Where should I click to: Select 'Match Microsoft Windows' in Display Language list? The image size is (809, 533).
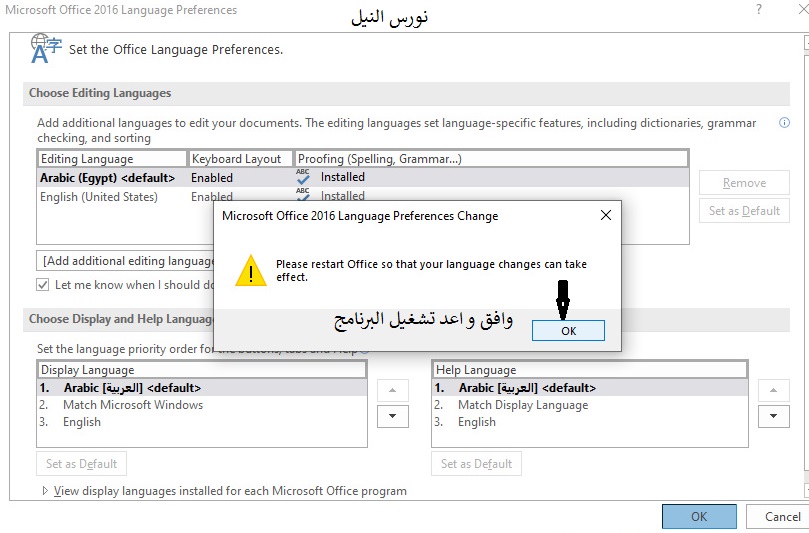click(x=132, y=405)
